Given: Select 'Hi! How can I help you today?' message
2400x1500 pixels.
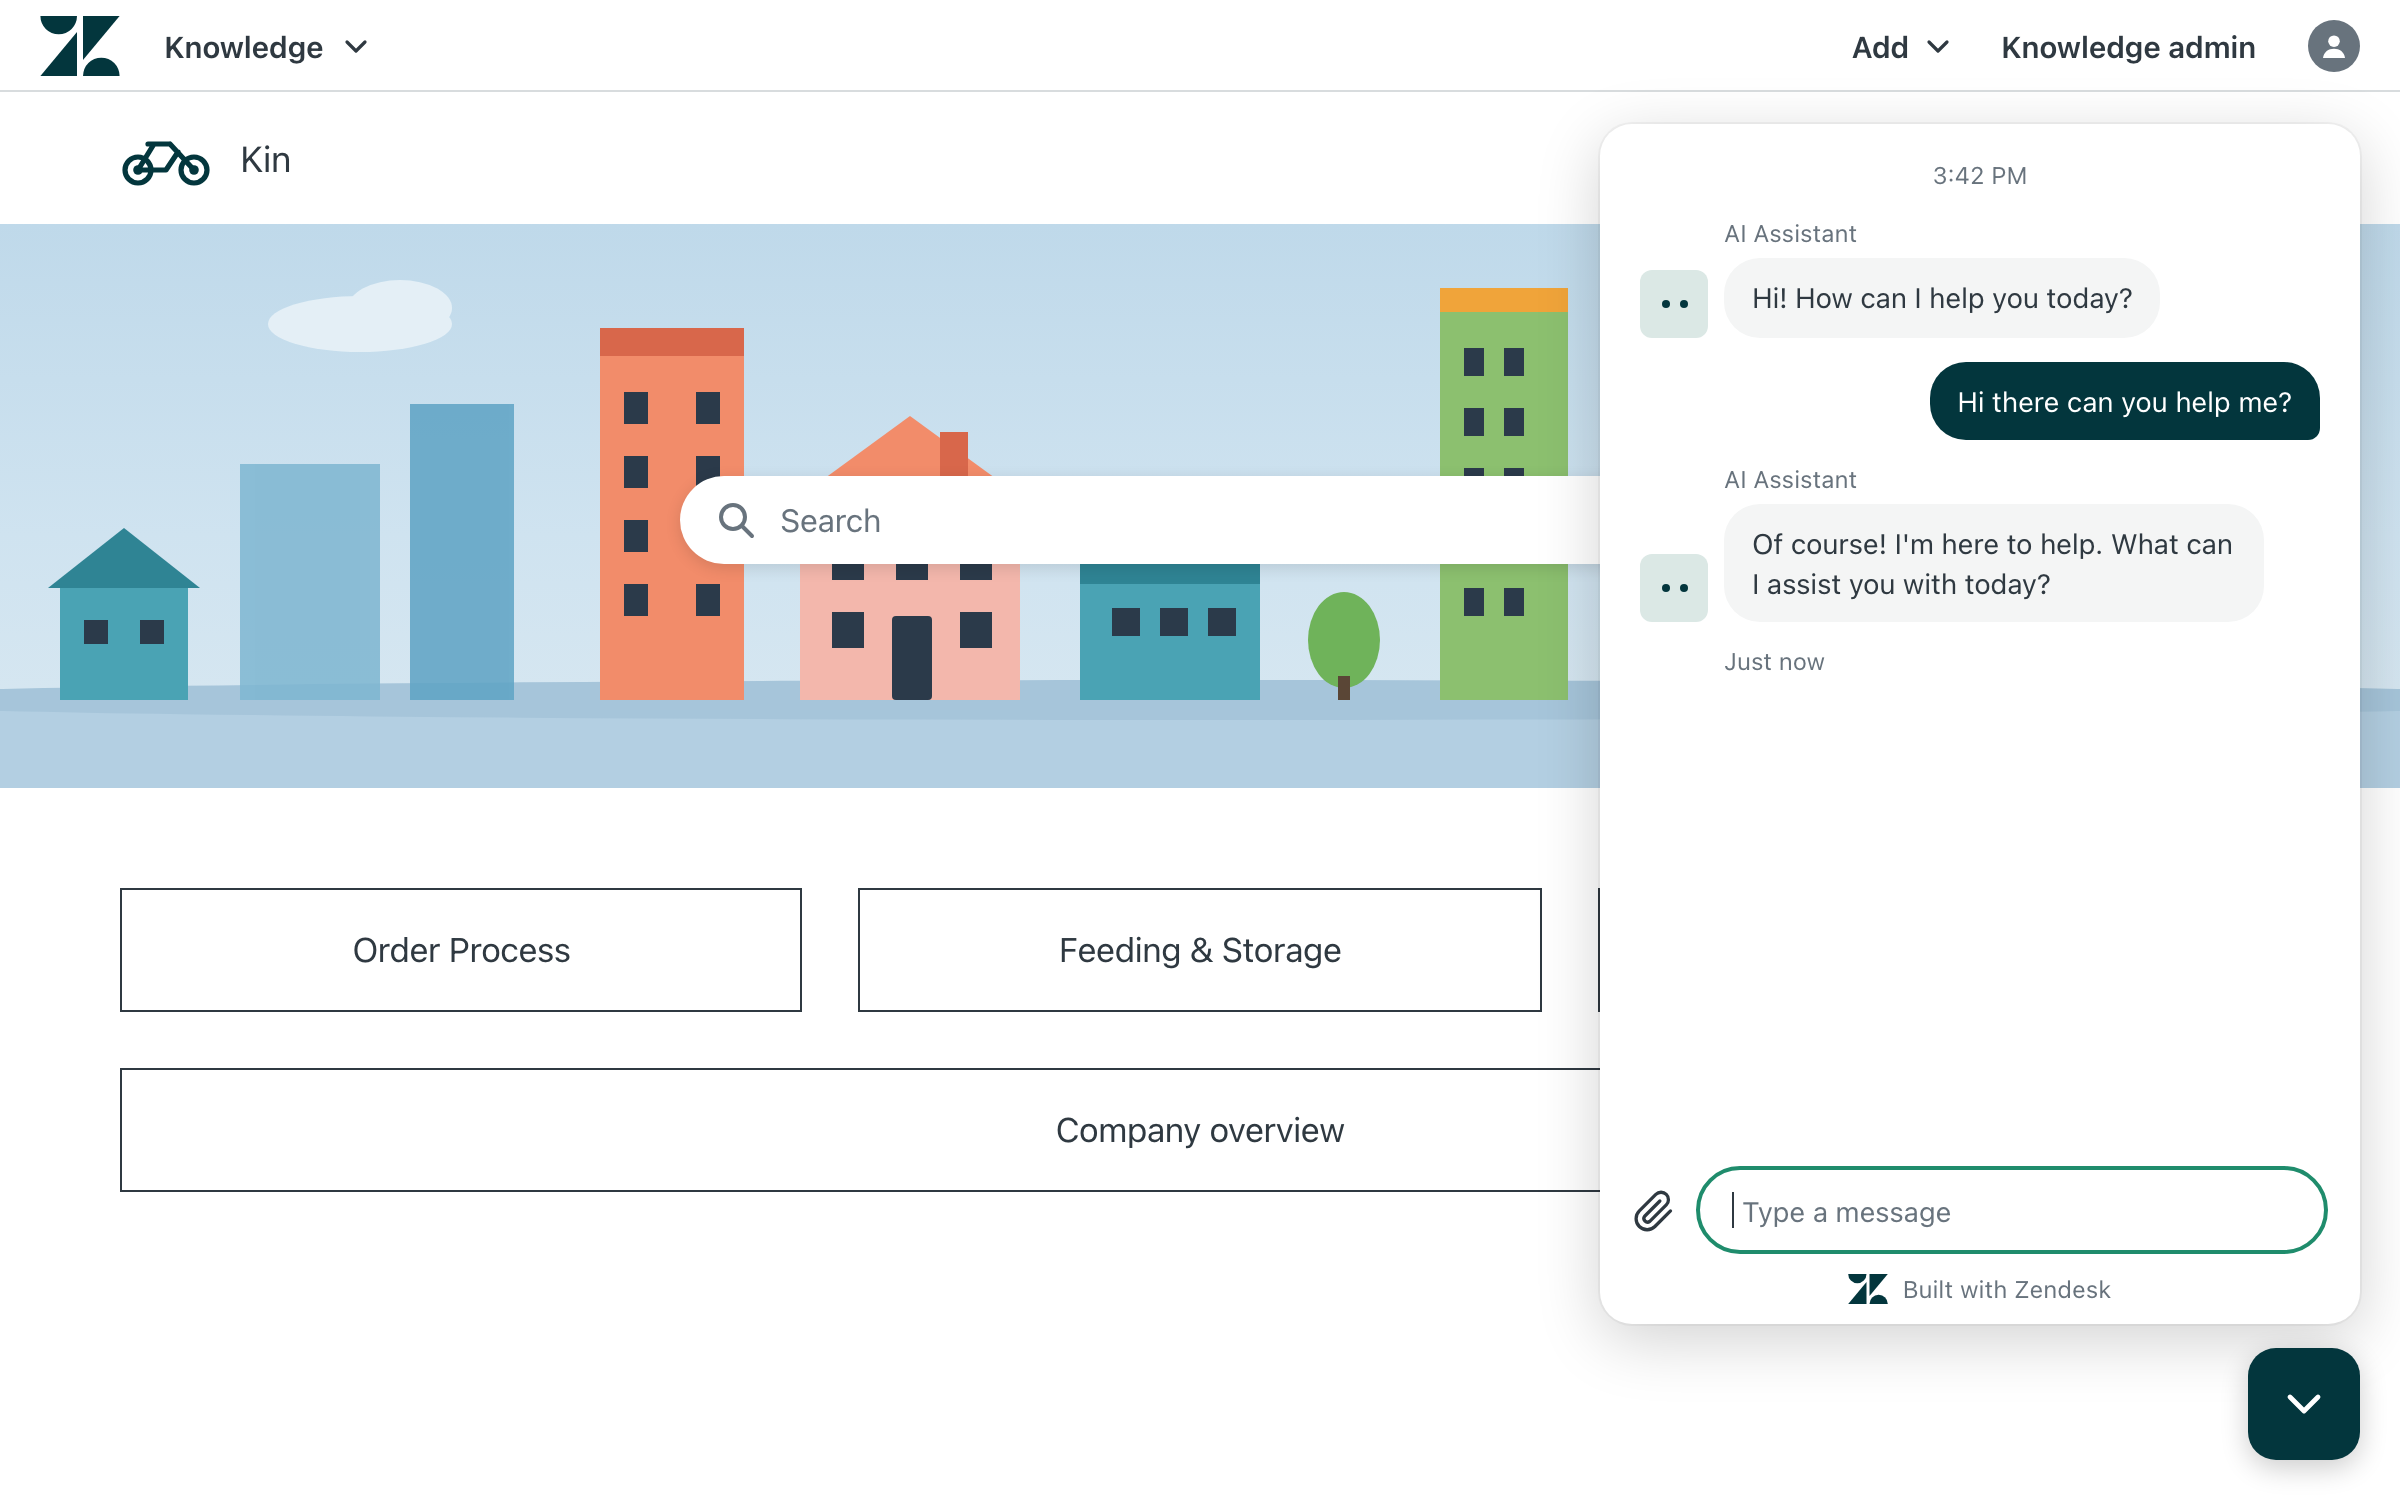Looking at the screenshot, I should pyautogui.click(x=1941, y=298).
